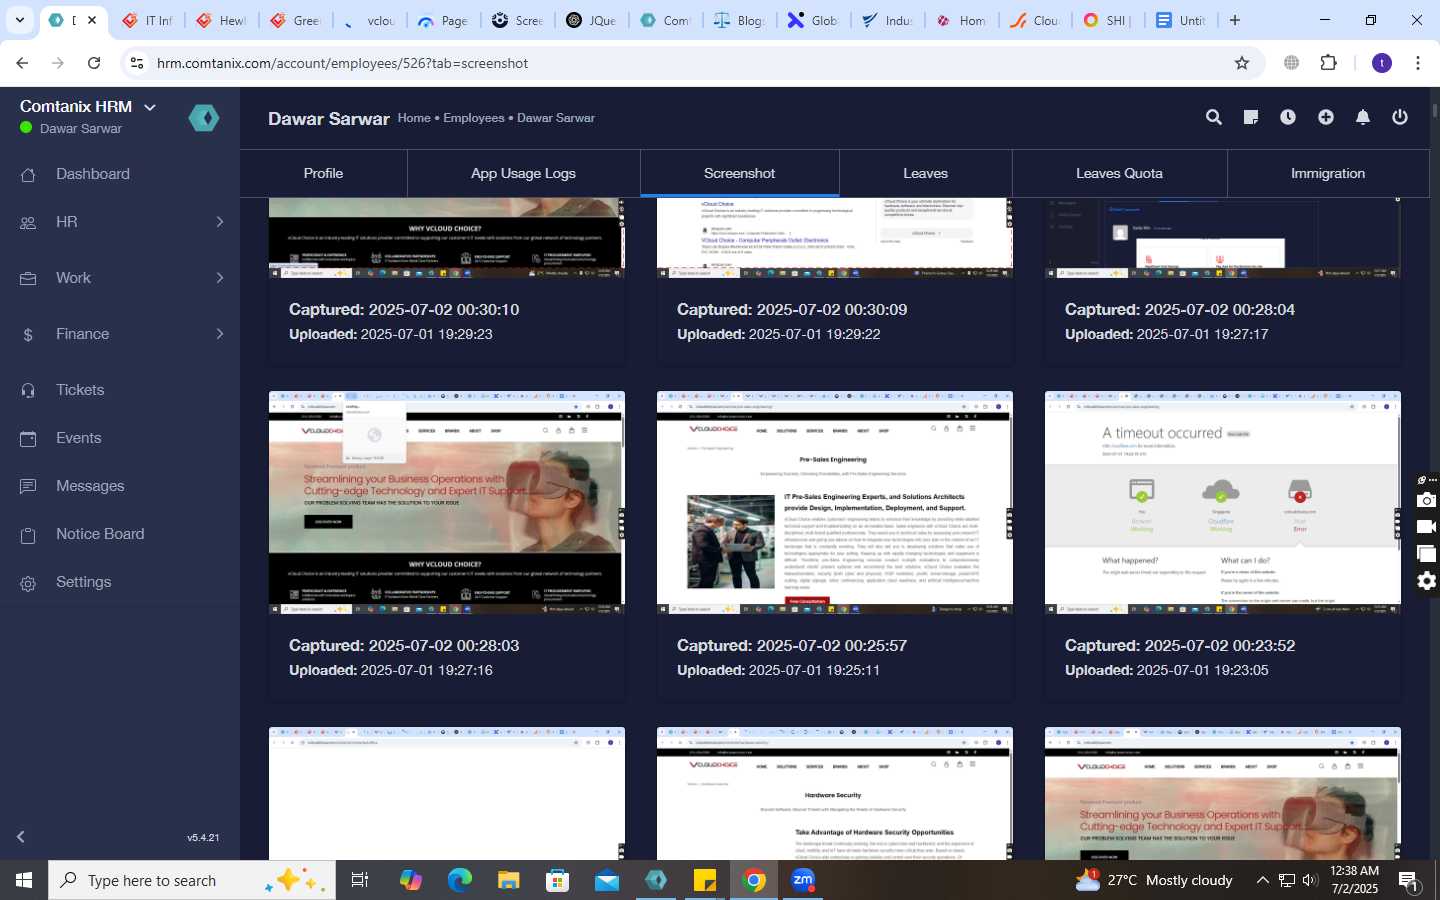Switch to the App Usage Logs tab
The width and height of the screenshot is (1440, 900).
tap(523, 173)
